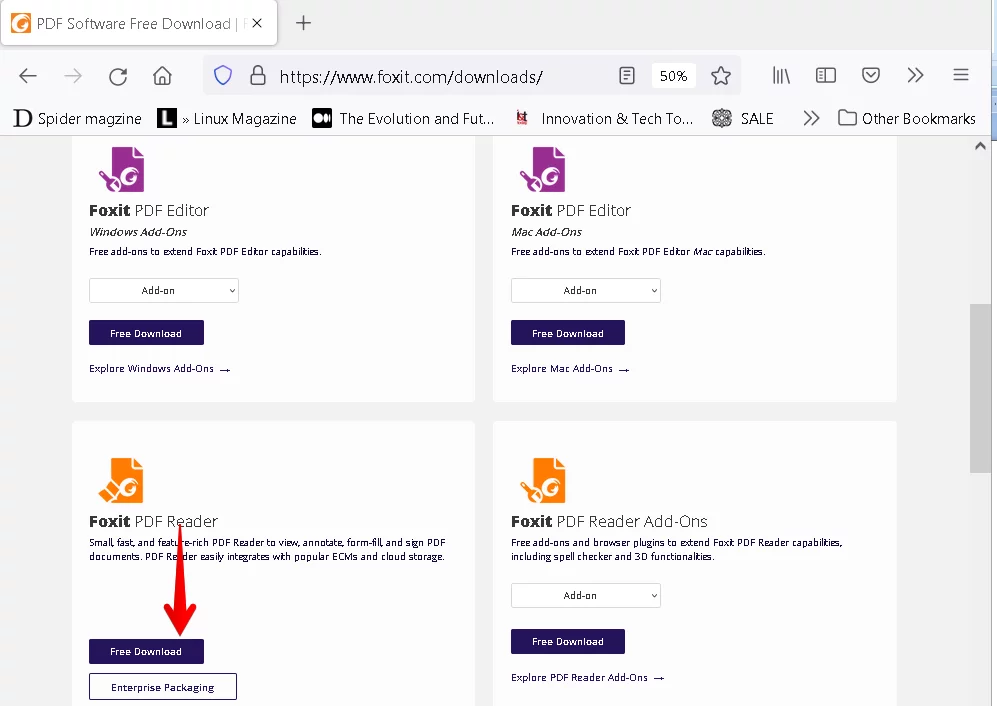Reset zoom via the 50% badge
The image size is (997, 706).
point(673,76)
